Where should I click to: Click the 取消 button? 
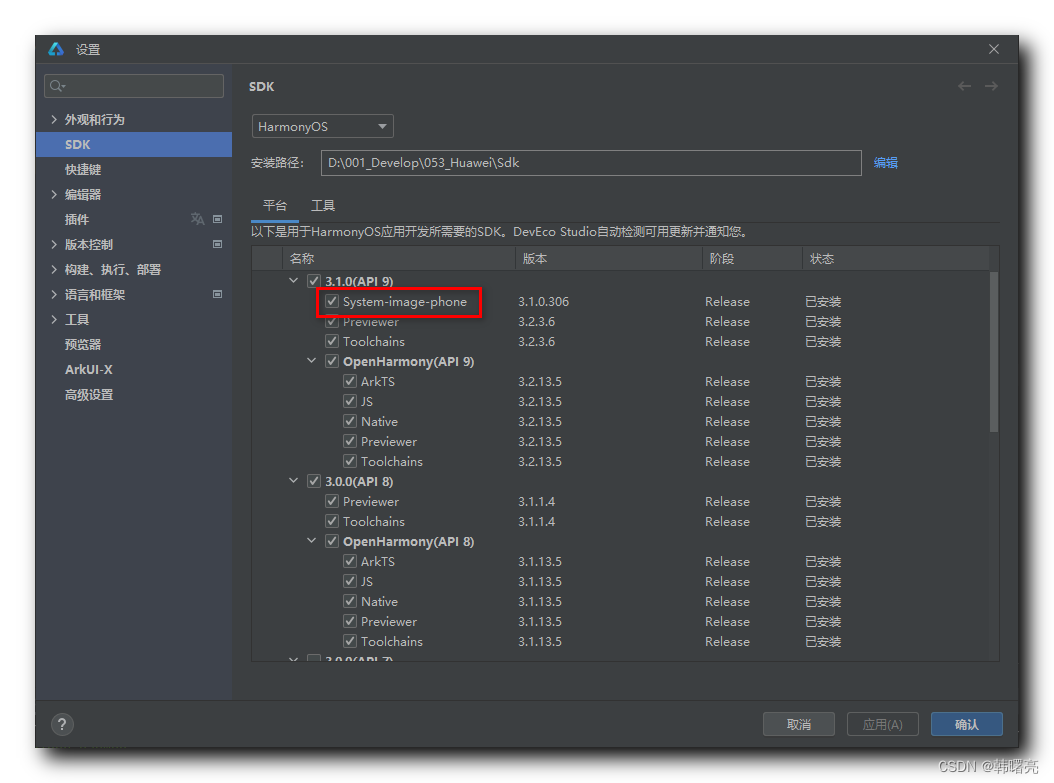click(x=799, y=725)
